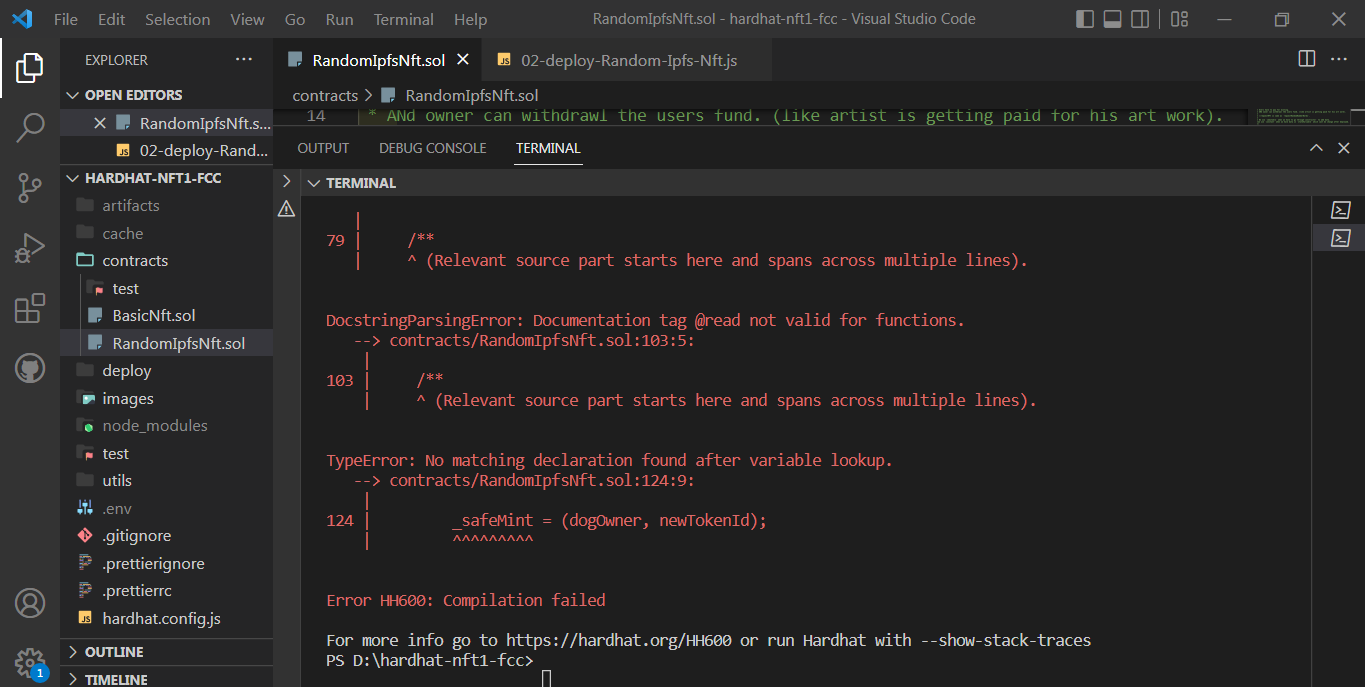Collapse the HARDHAT-NFT1-FCC folder section
Image resolution: width=1365 pixels, height=687 pixels.
[72, 178]
